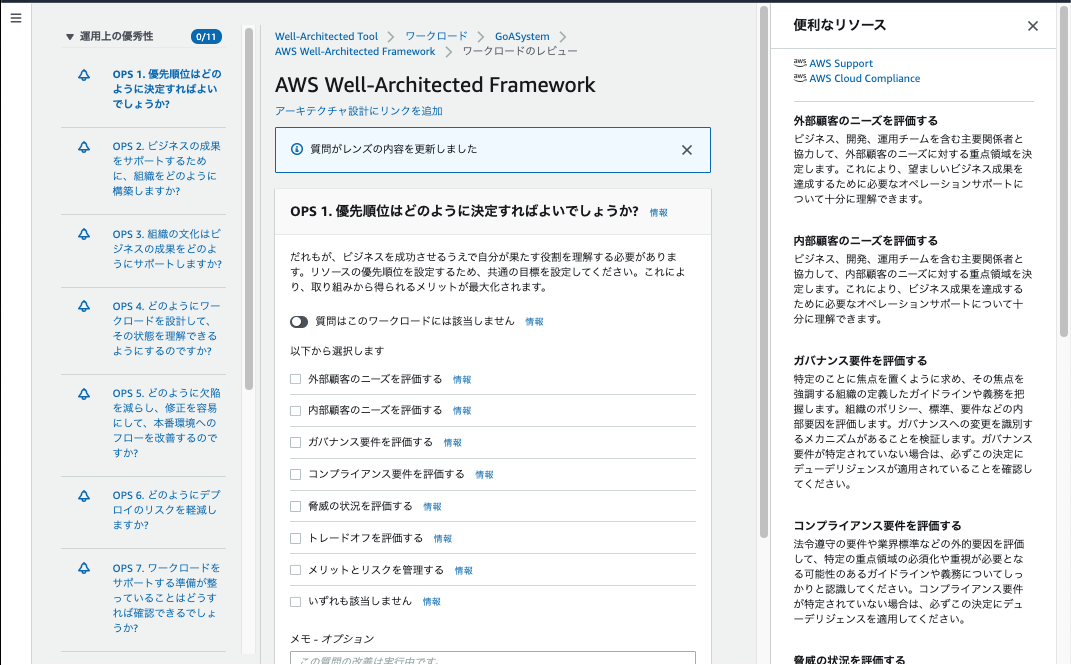This screenshot has height=665, width=1071.
Task: Open AWS Cloud Compliance resource link
Action: pos(865,79)
